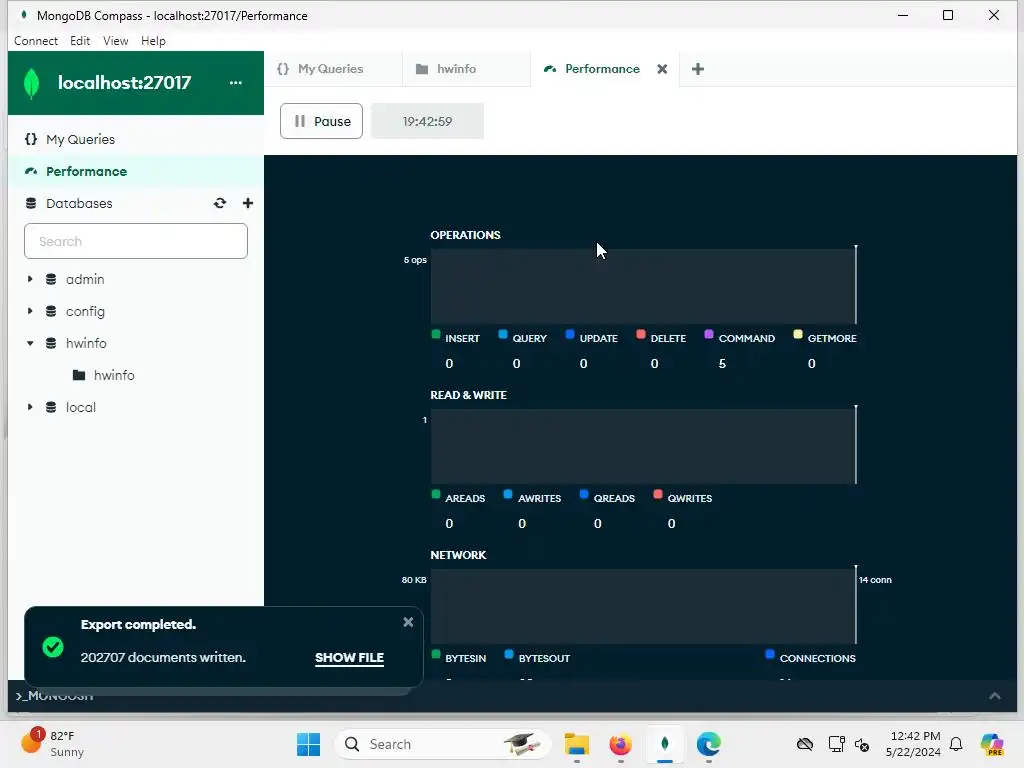This screenshot has width=1024, height=768.
Task: Click the INSERT green legend swatch
Action: 436,334
